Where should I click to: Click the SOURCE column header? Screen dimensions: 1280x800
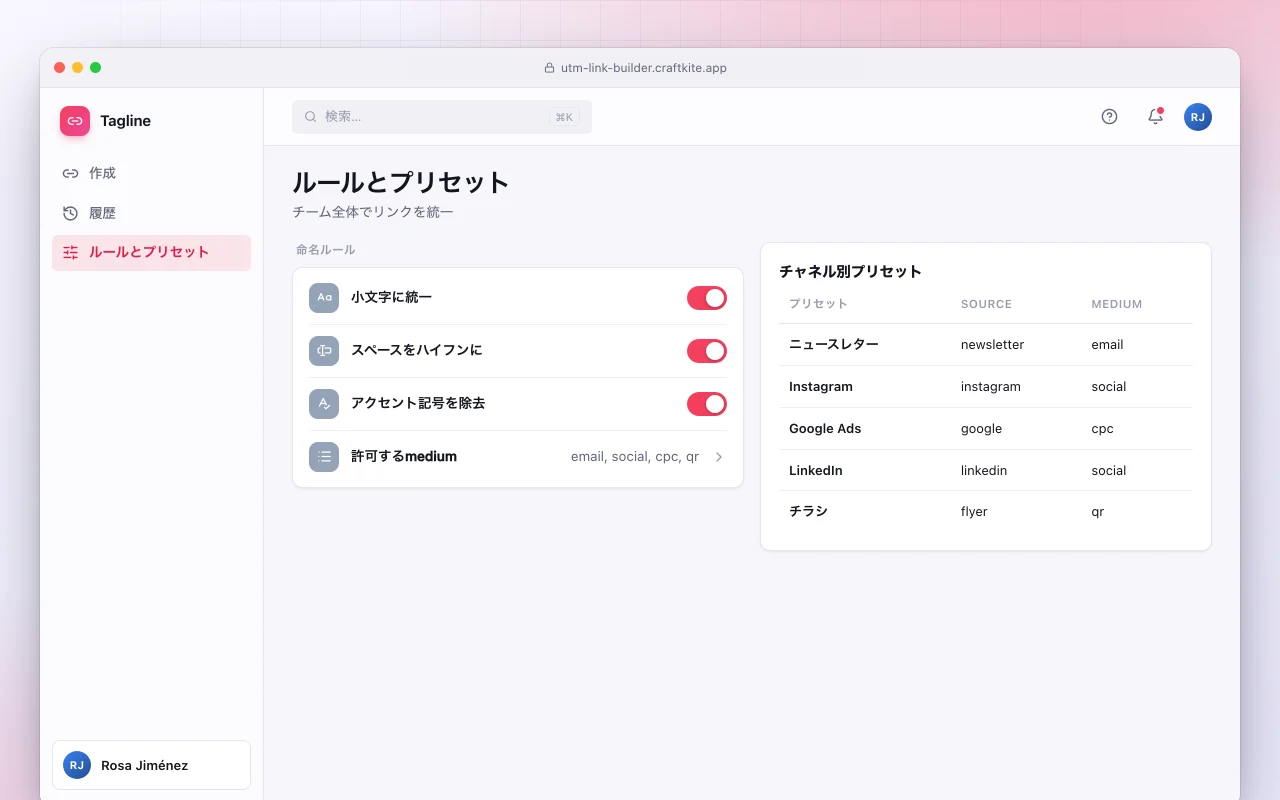coord(986,304)
